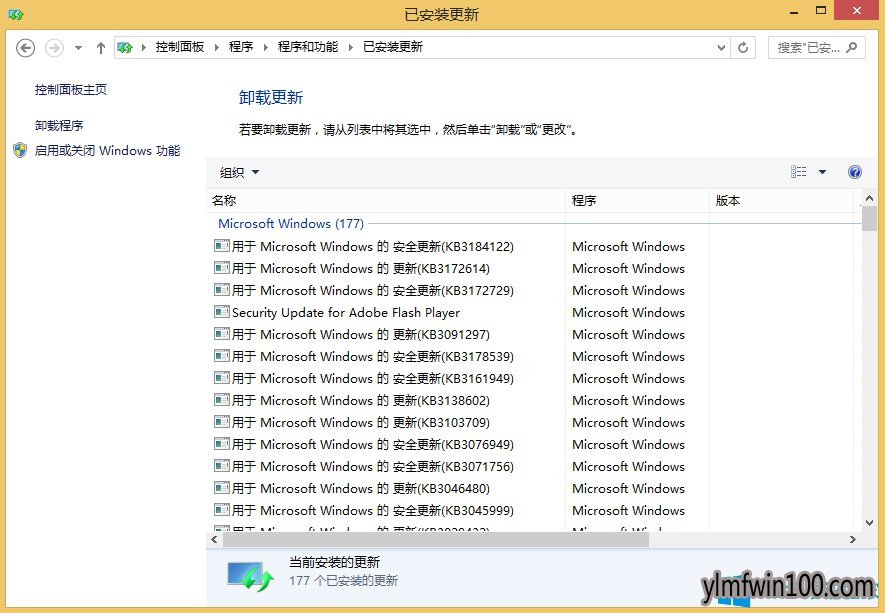Open more view options dropdown arrow
The height and width of the screenshot is (613, 885).
click(822, 172)
